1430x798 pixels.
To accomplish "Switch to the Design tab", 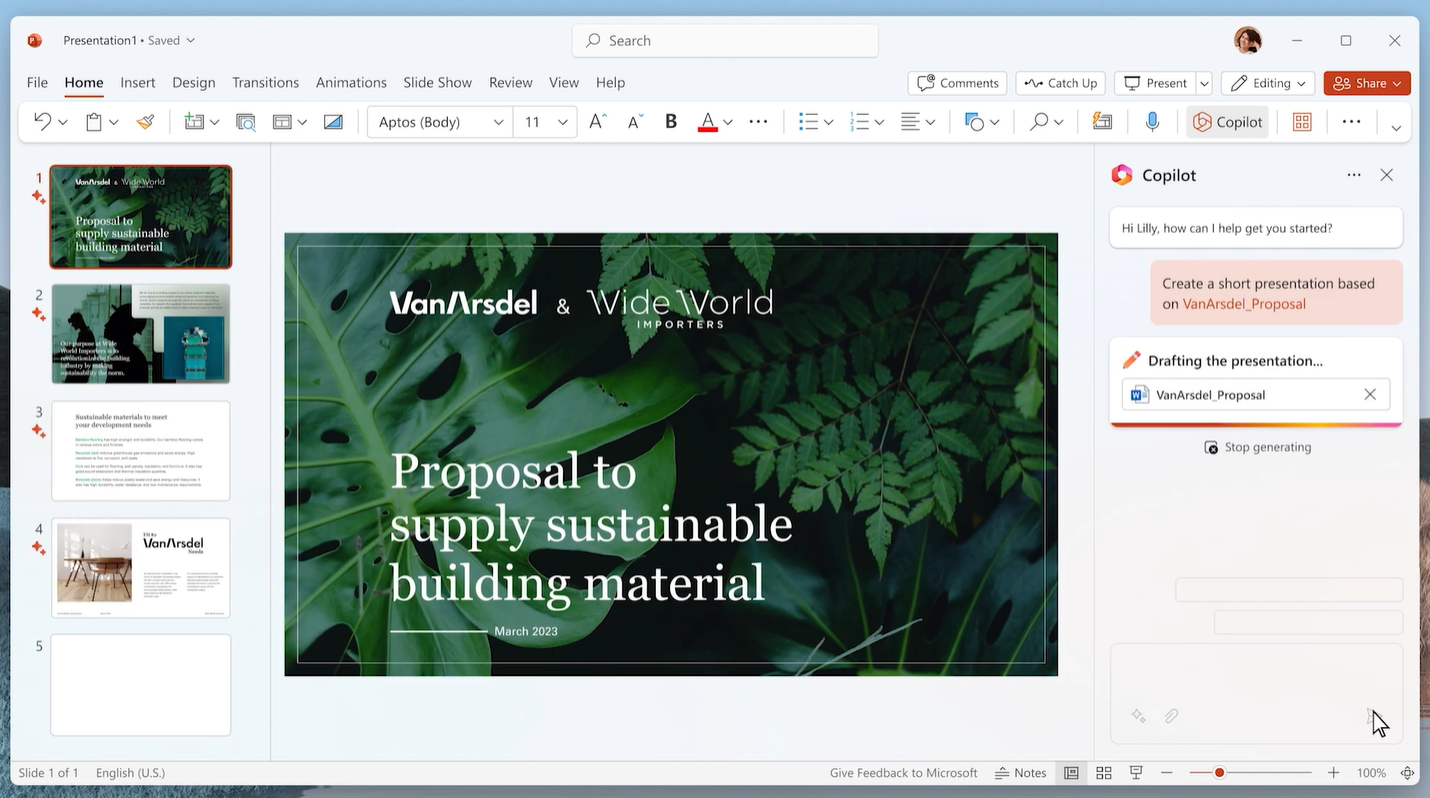I will point(194,83).
